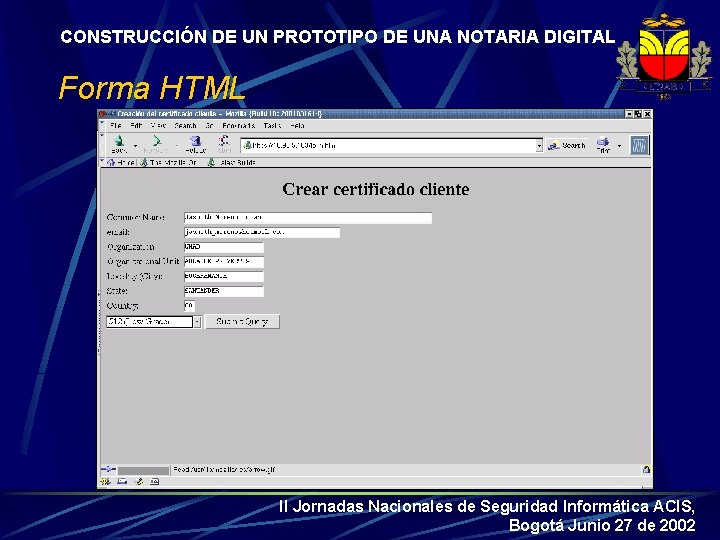Click the Print toolbar icon
This screenshot has width=720, height=540.
(x=603, y=145)
